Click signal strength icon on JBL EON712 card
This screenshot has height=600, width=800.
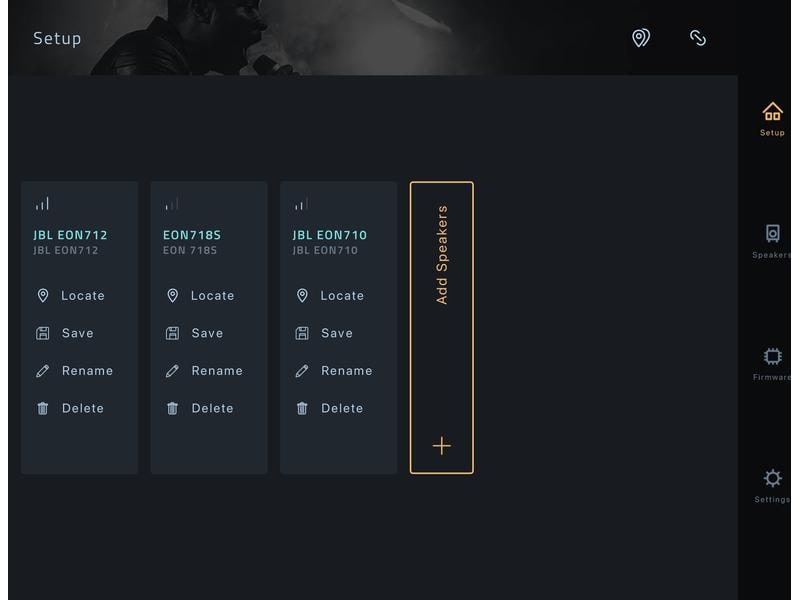coord(42,204)
